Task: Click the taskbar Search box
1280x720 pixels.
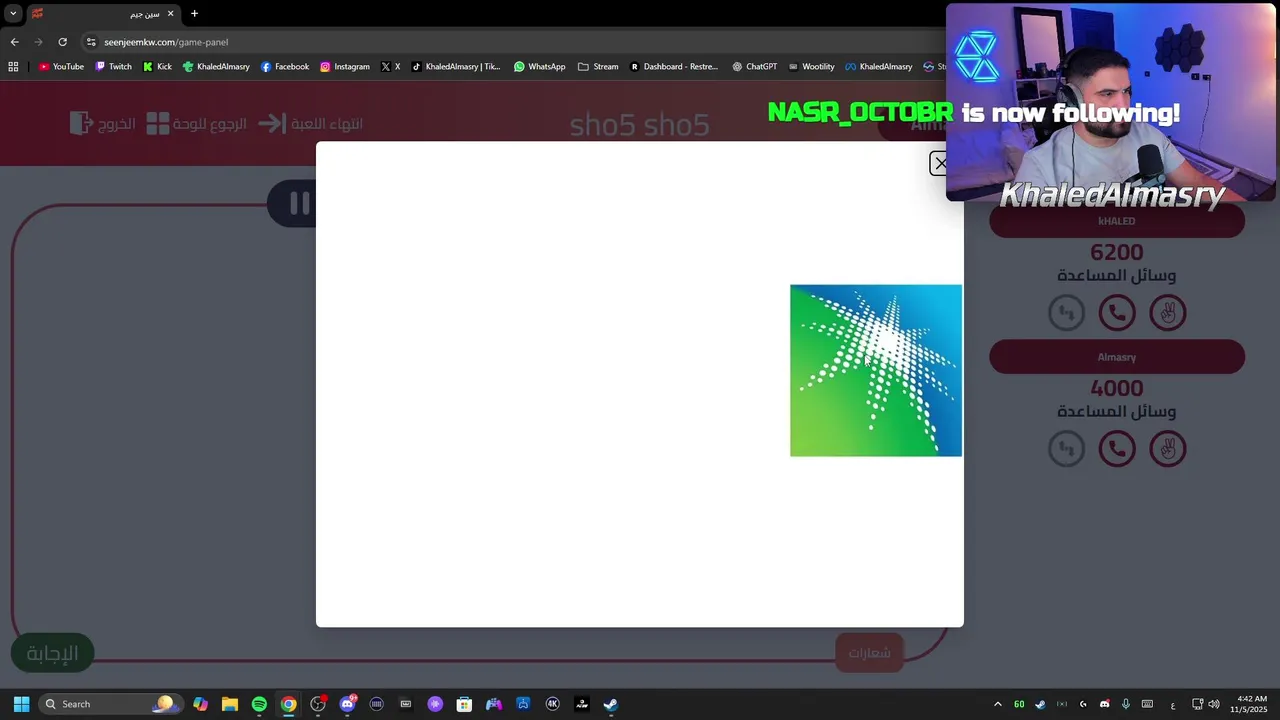Action: (x=111, y=704)
